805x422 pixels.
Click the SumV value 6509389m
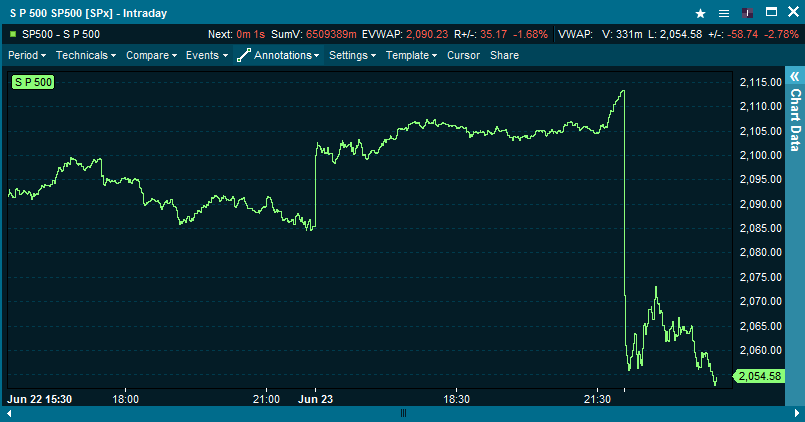331,34
